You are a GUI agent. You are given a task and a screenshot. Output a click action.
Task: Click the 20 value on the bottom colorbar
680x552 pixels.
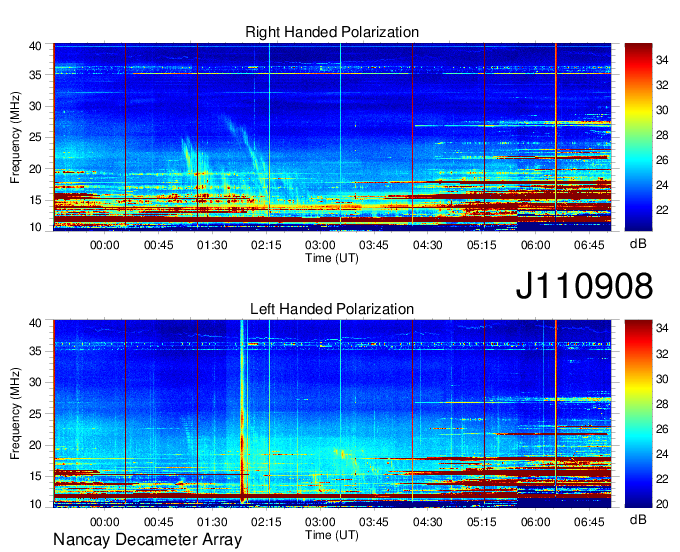[662, 504]
